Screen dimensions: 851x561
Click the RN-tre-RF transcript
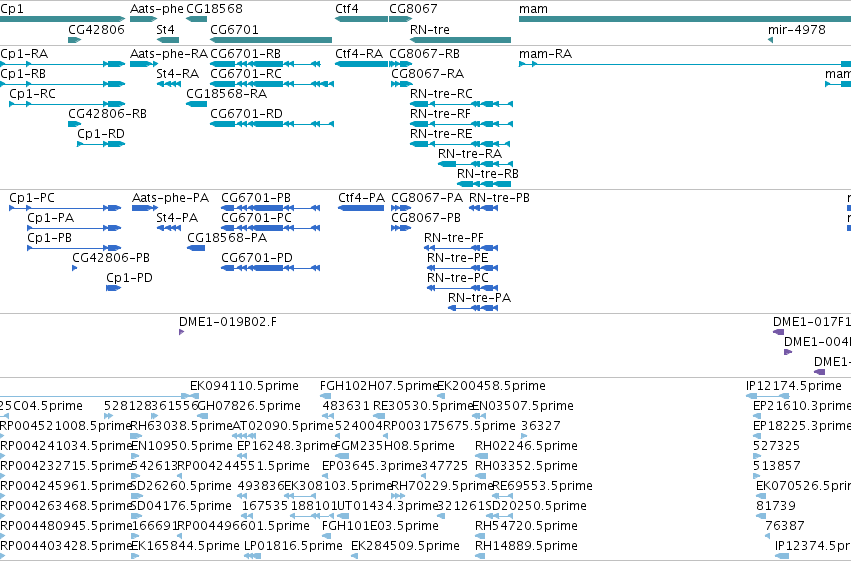(461, 124)
